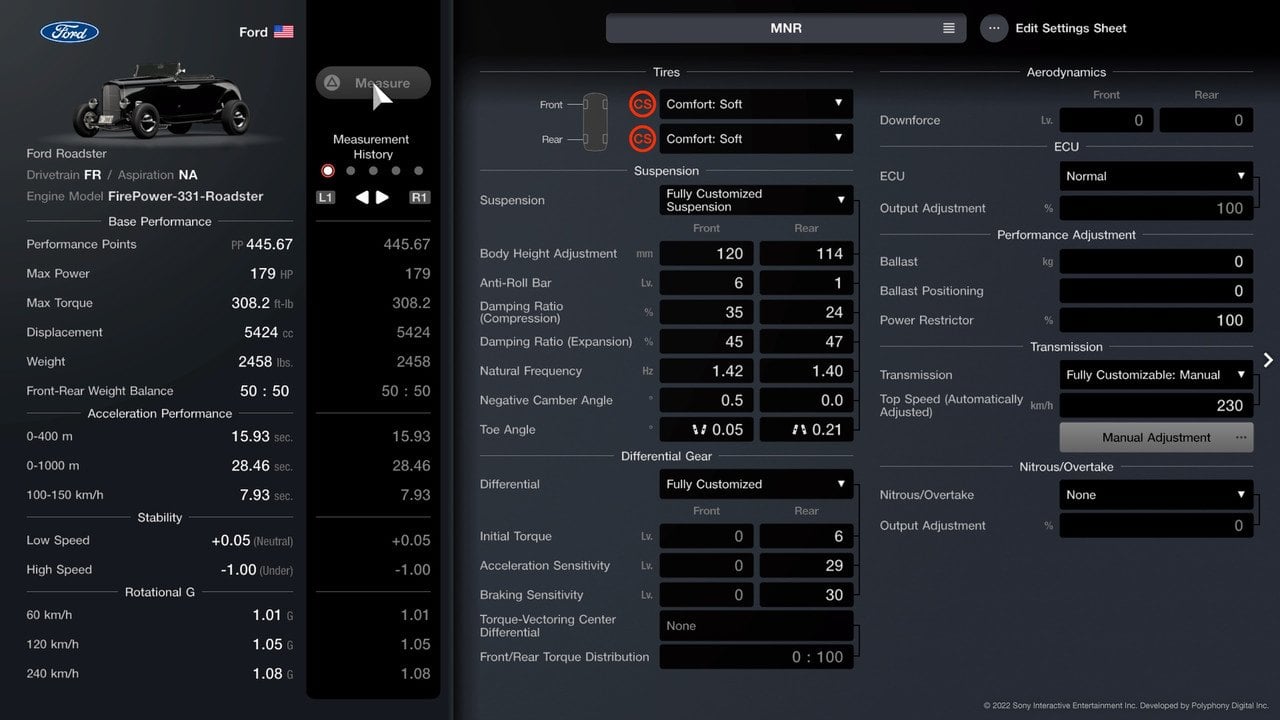1280x720 pixels.
Task: Select front Downforce value field
Action: click(1106, 120)
